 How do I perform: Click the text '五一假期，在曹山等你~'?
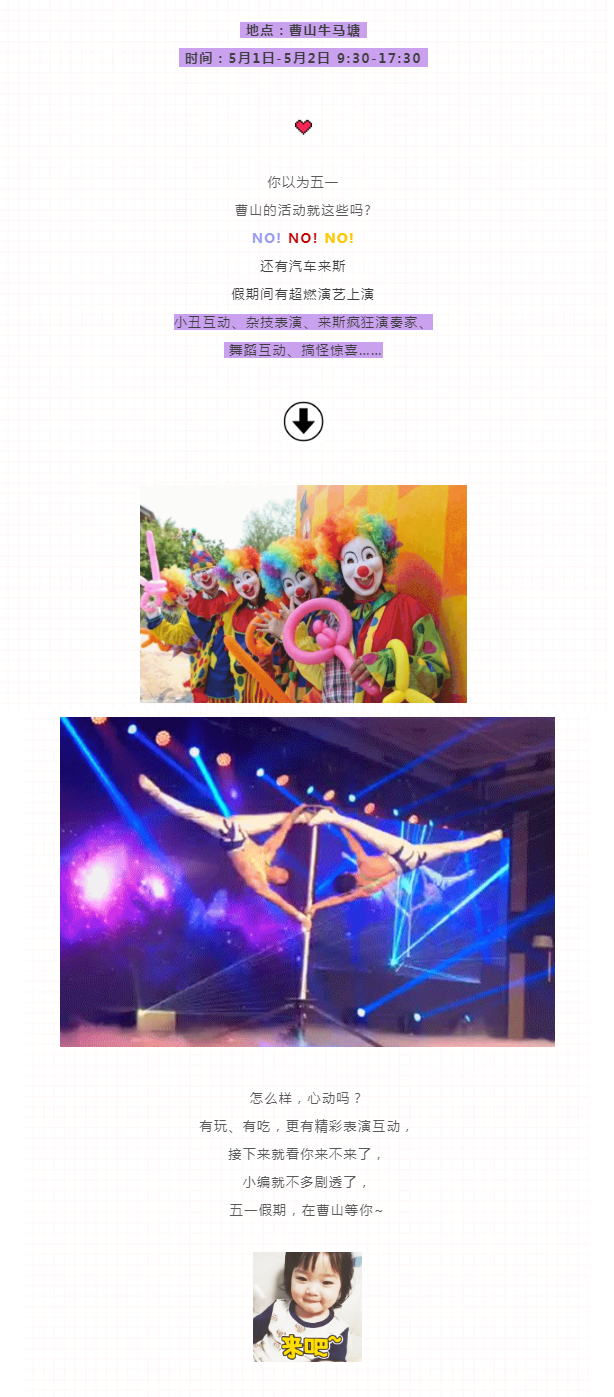(306, 1210)
